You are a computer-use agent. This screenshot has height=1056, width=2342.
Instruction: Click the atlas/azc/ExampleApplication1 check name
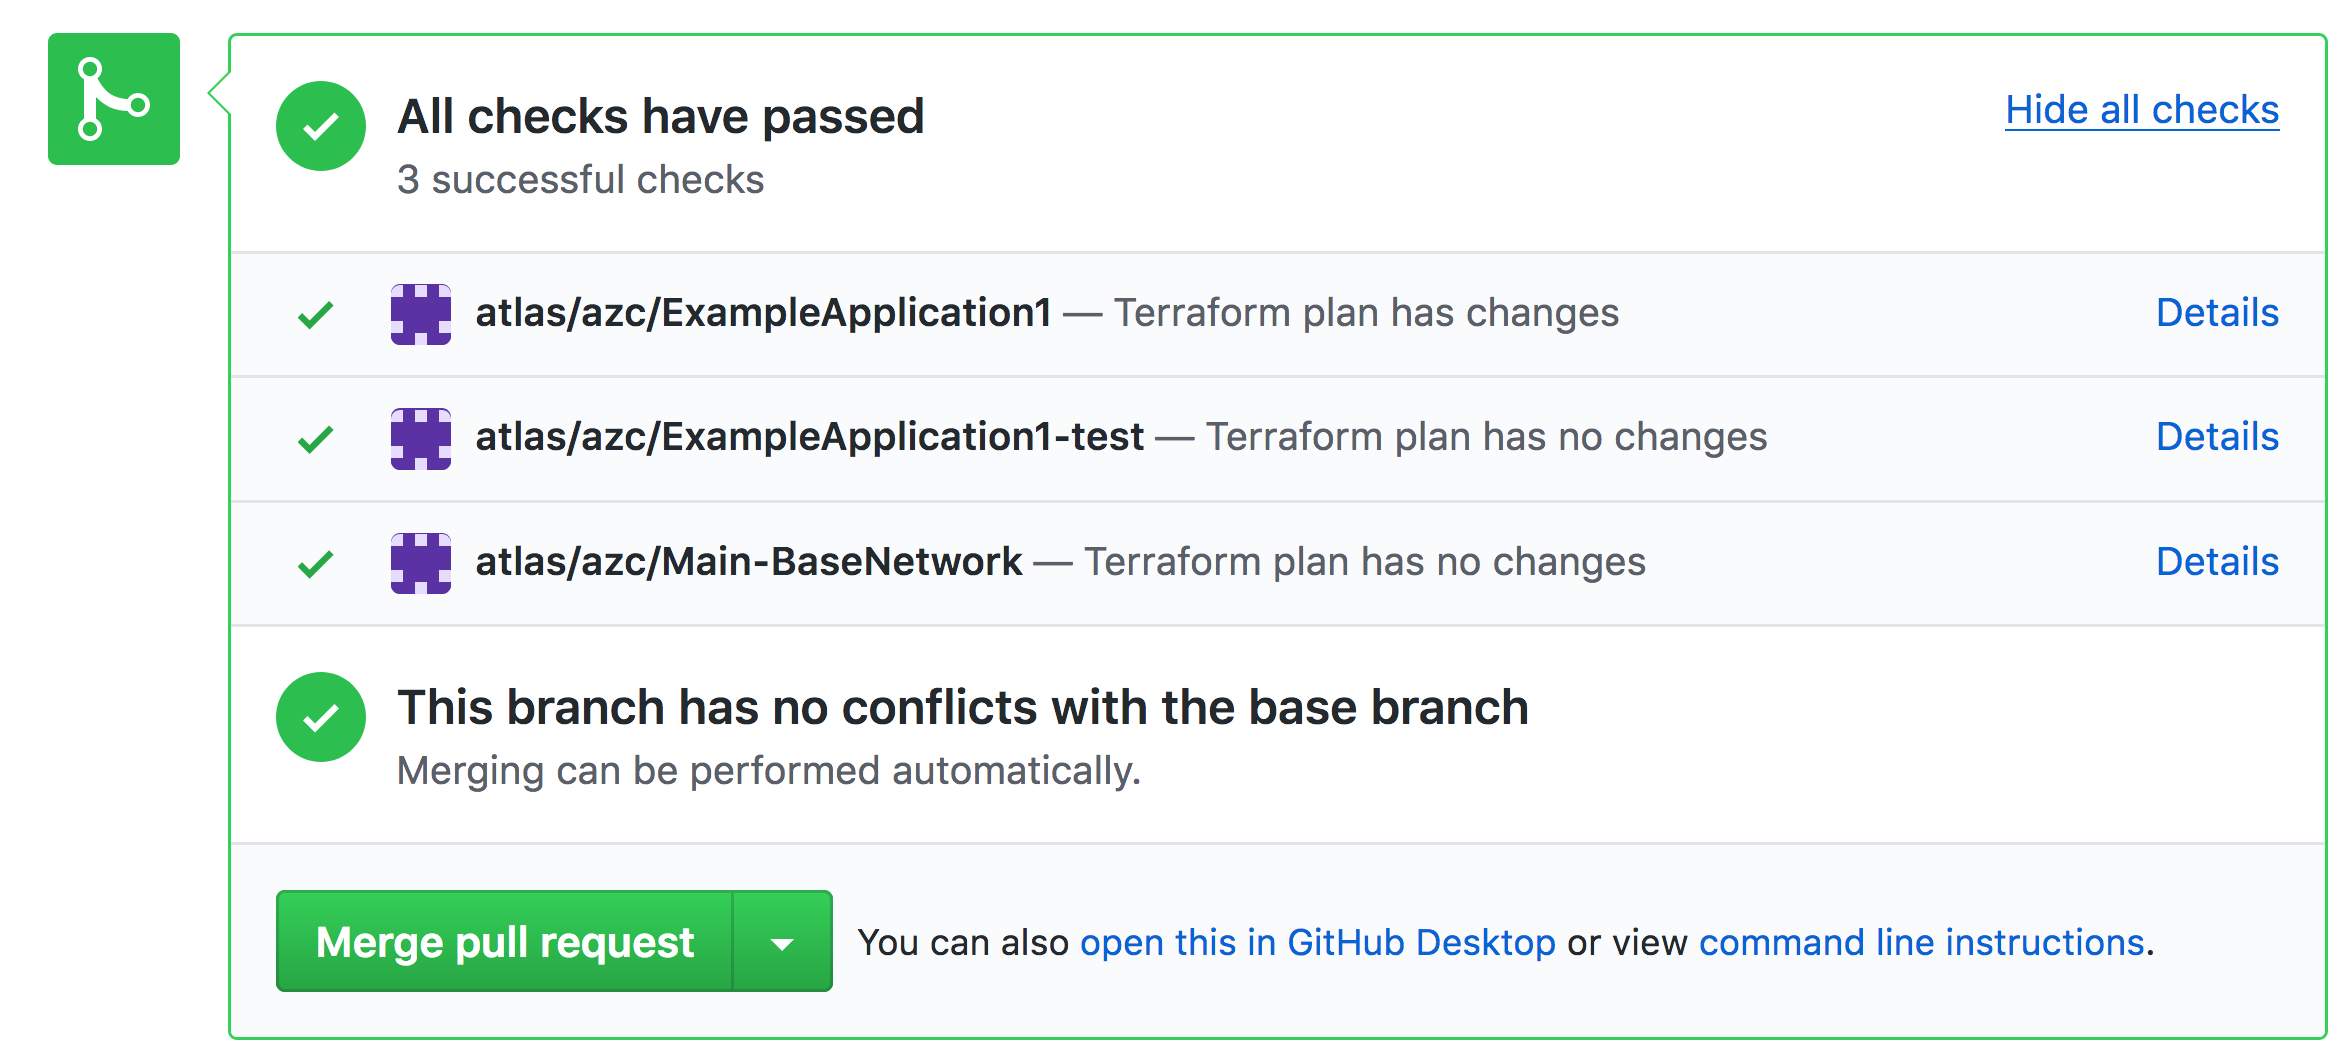pos(763,313)
